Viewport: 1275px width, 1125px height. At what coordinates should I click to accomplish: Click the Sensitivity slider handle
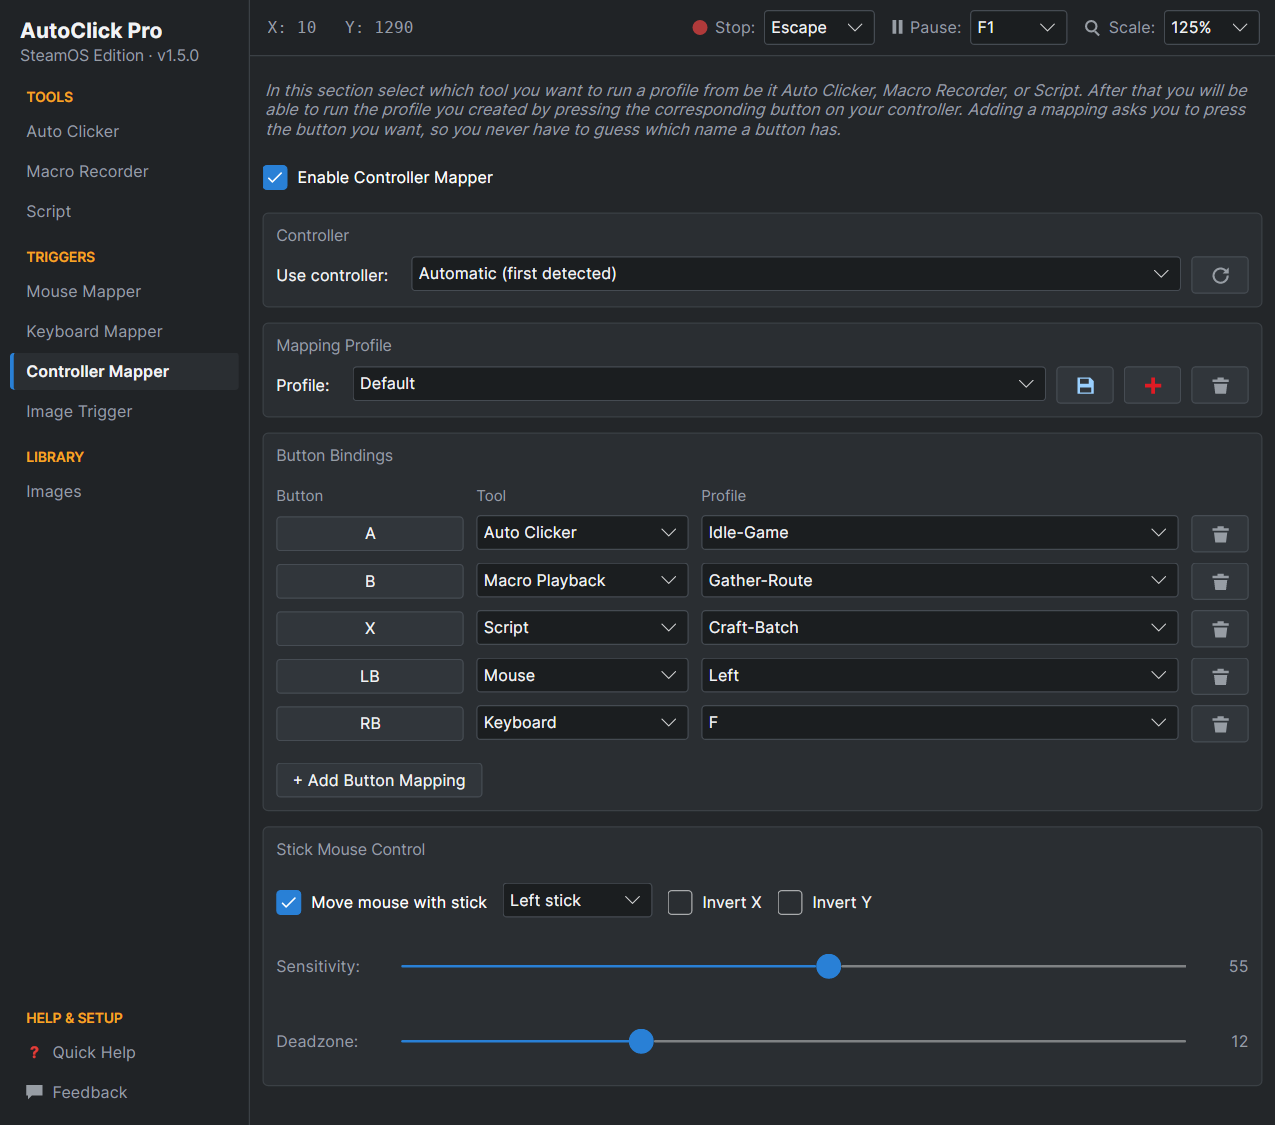828,966
